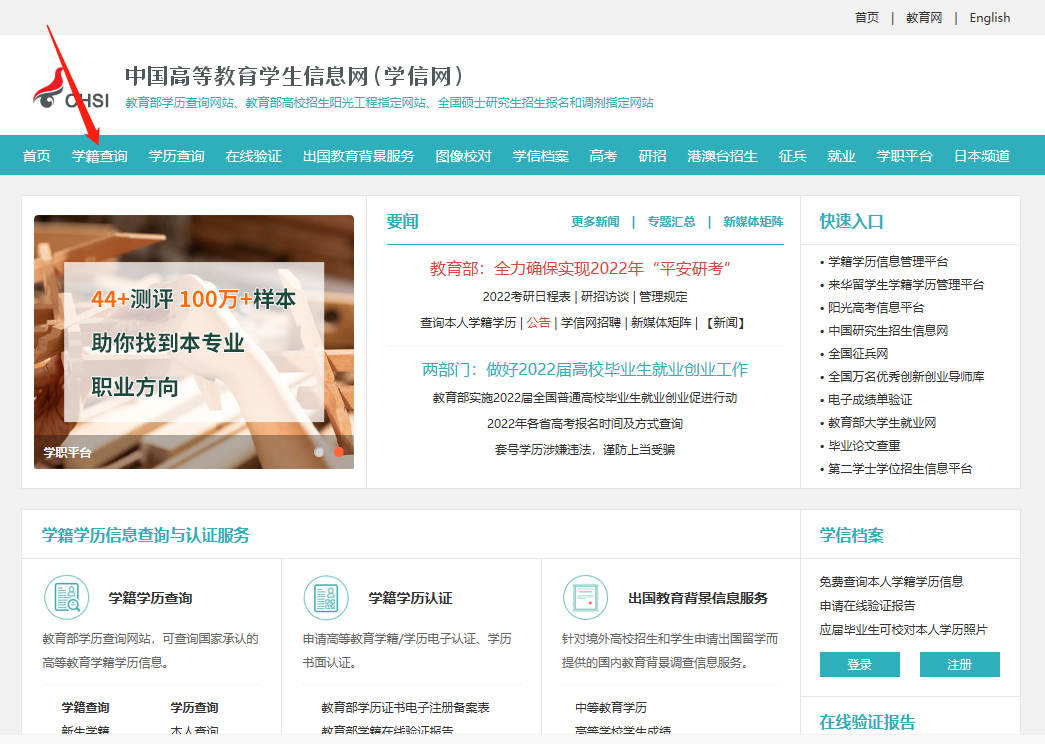
Task: Open 学职平台 in the navigation bar
Action: [904, 156]
